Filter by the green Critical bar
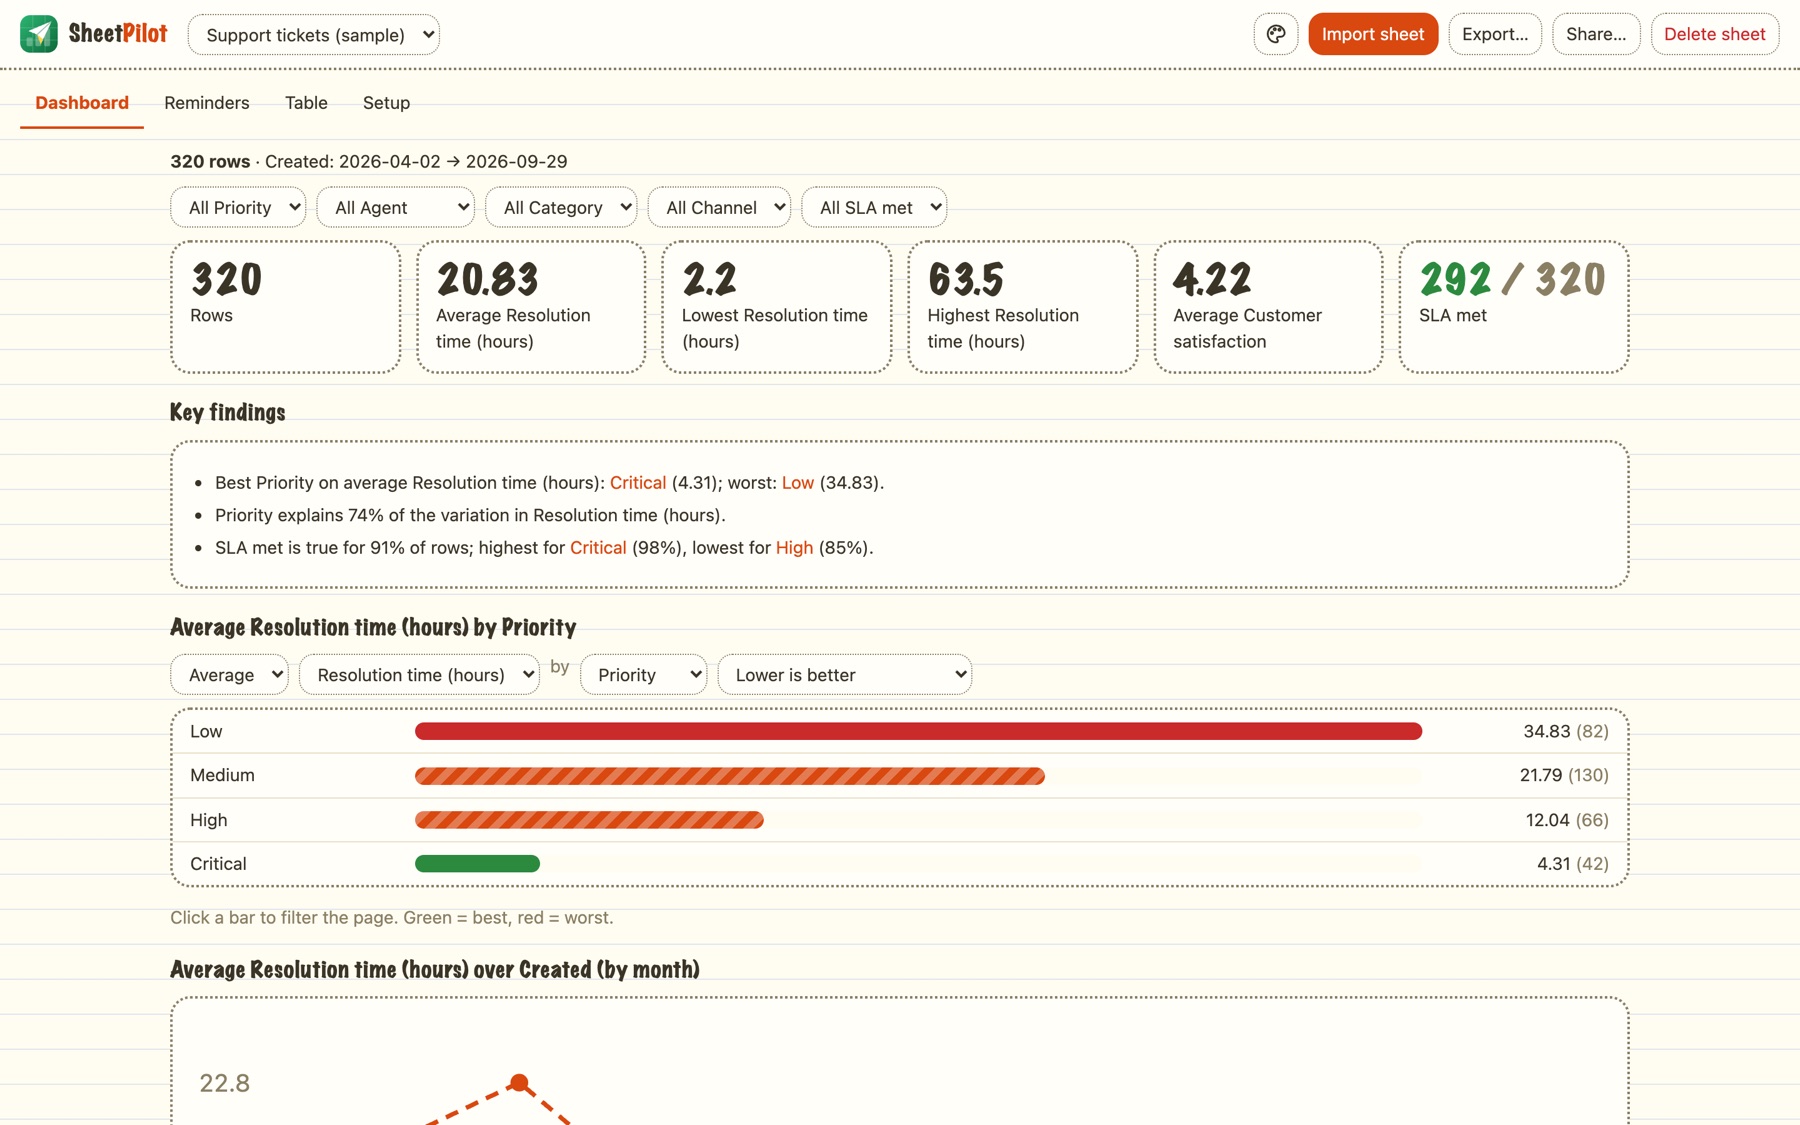 (x=477, y=864)
